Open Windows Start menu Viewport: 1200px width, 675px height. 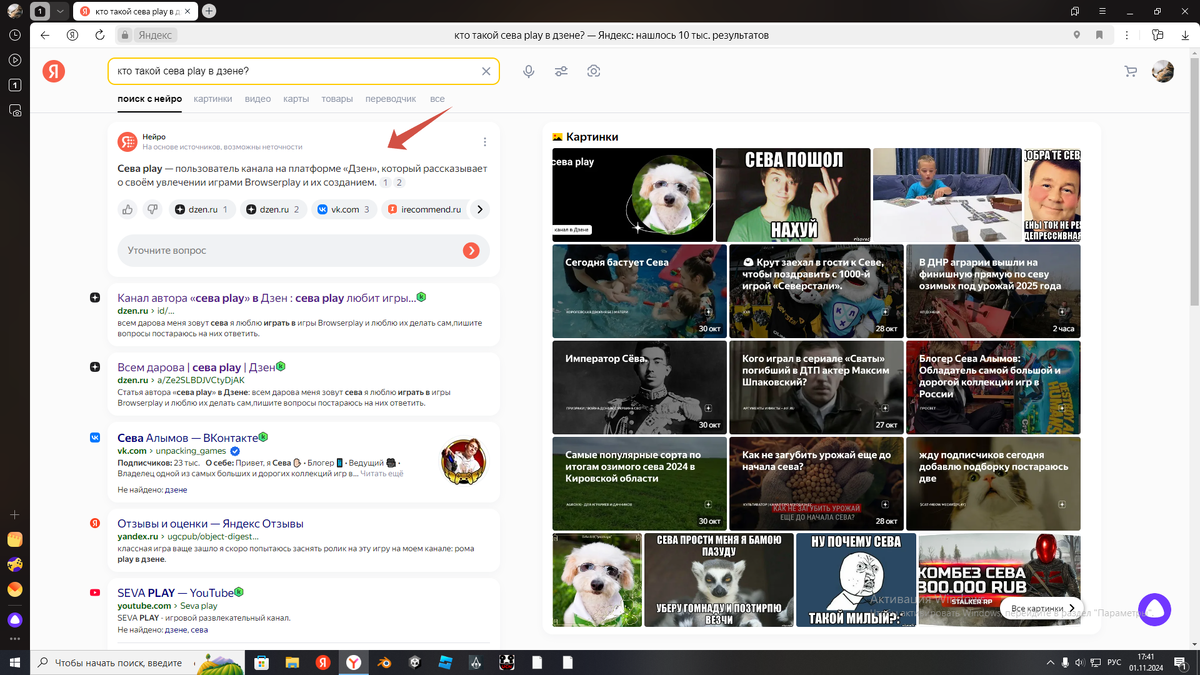[x=14, y=662]
